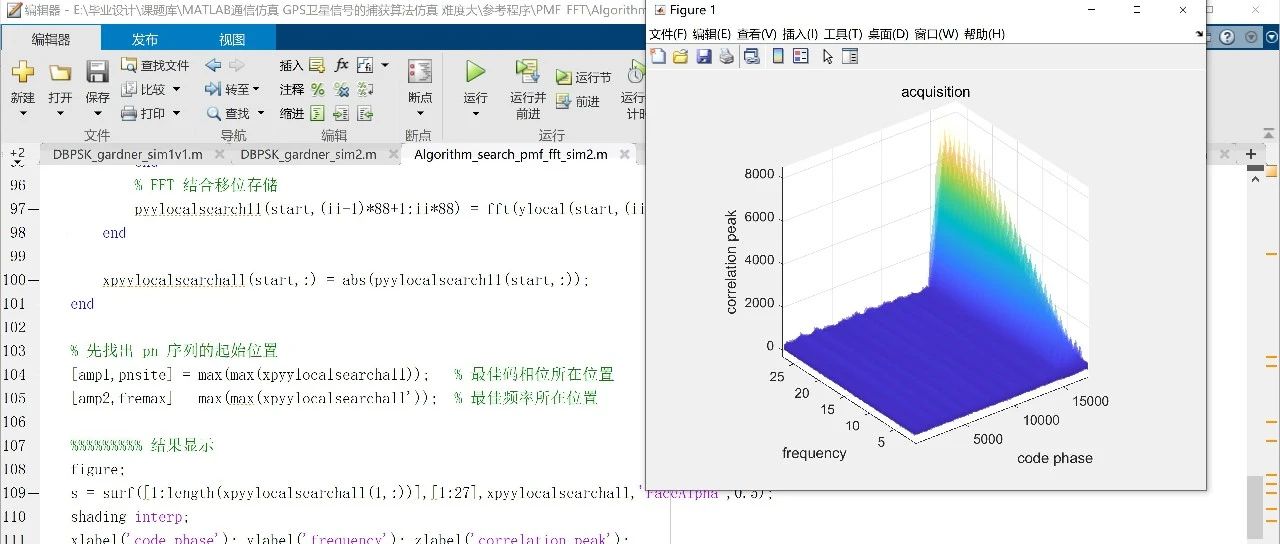
Task: Click the wrap comments icon
Action: (x=365, y=89)
